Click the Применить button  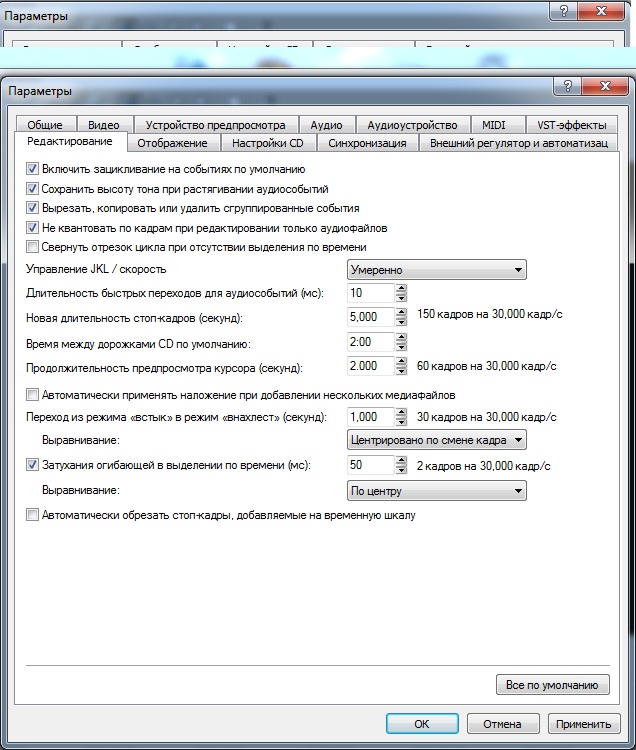click(x=583, y=724)
